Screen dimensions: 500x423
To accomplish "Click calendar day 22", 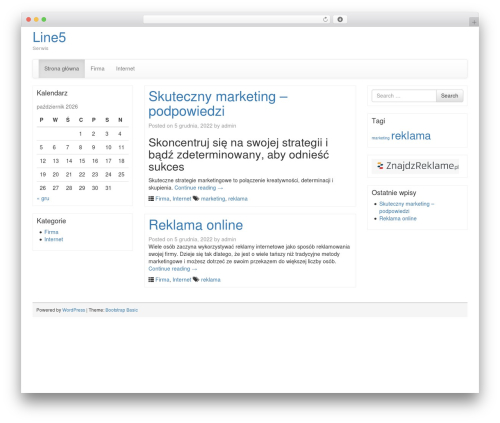I will pos(82,175).
